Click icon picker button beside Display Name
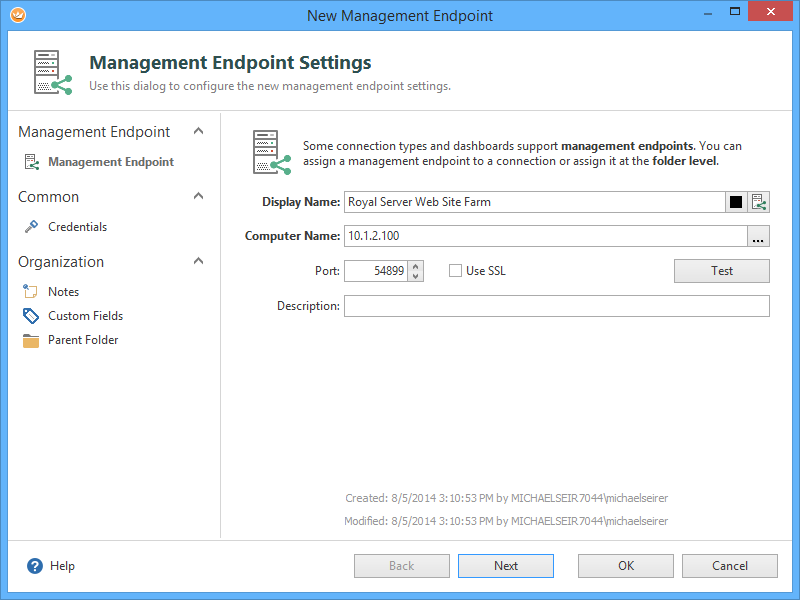The width and height of the screenshot is (800, 600). tap(759, 202)
